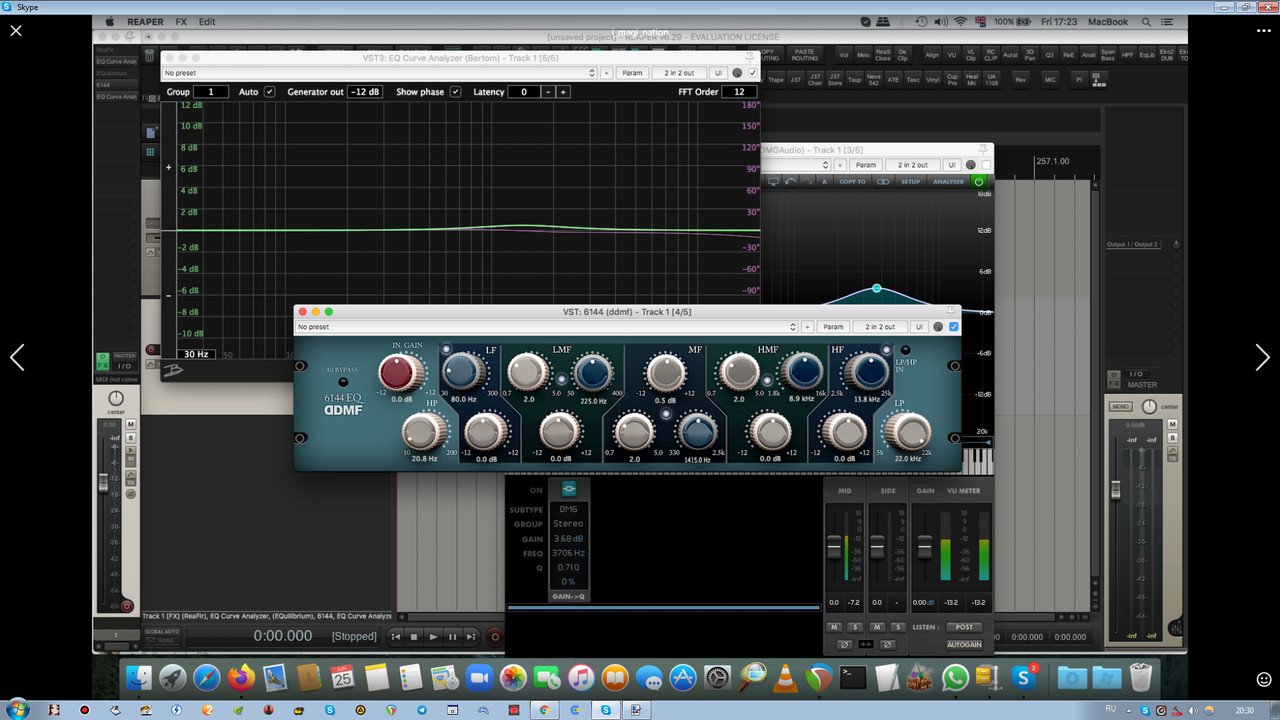This screenshot has height=720, width=1280.
Task: Click the HPF toolbar button
Action: coord(1127,55)
